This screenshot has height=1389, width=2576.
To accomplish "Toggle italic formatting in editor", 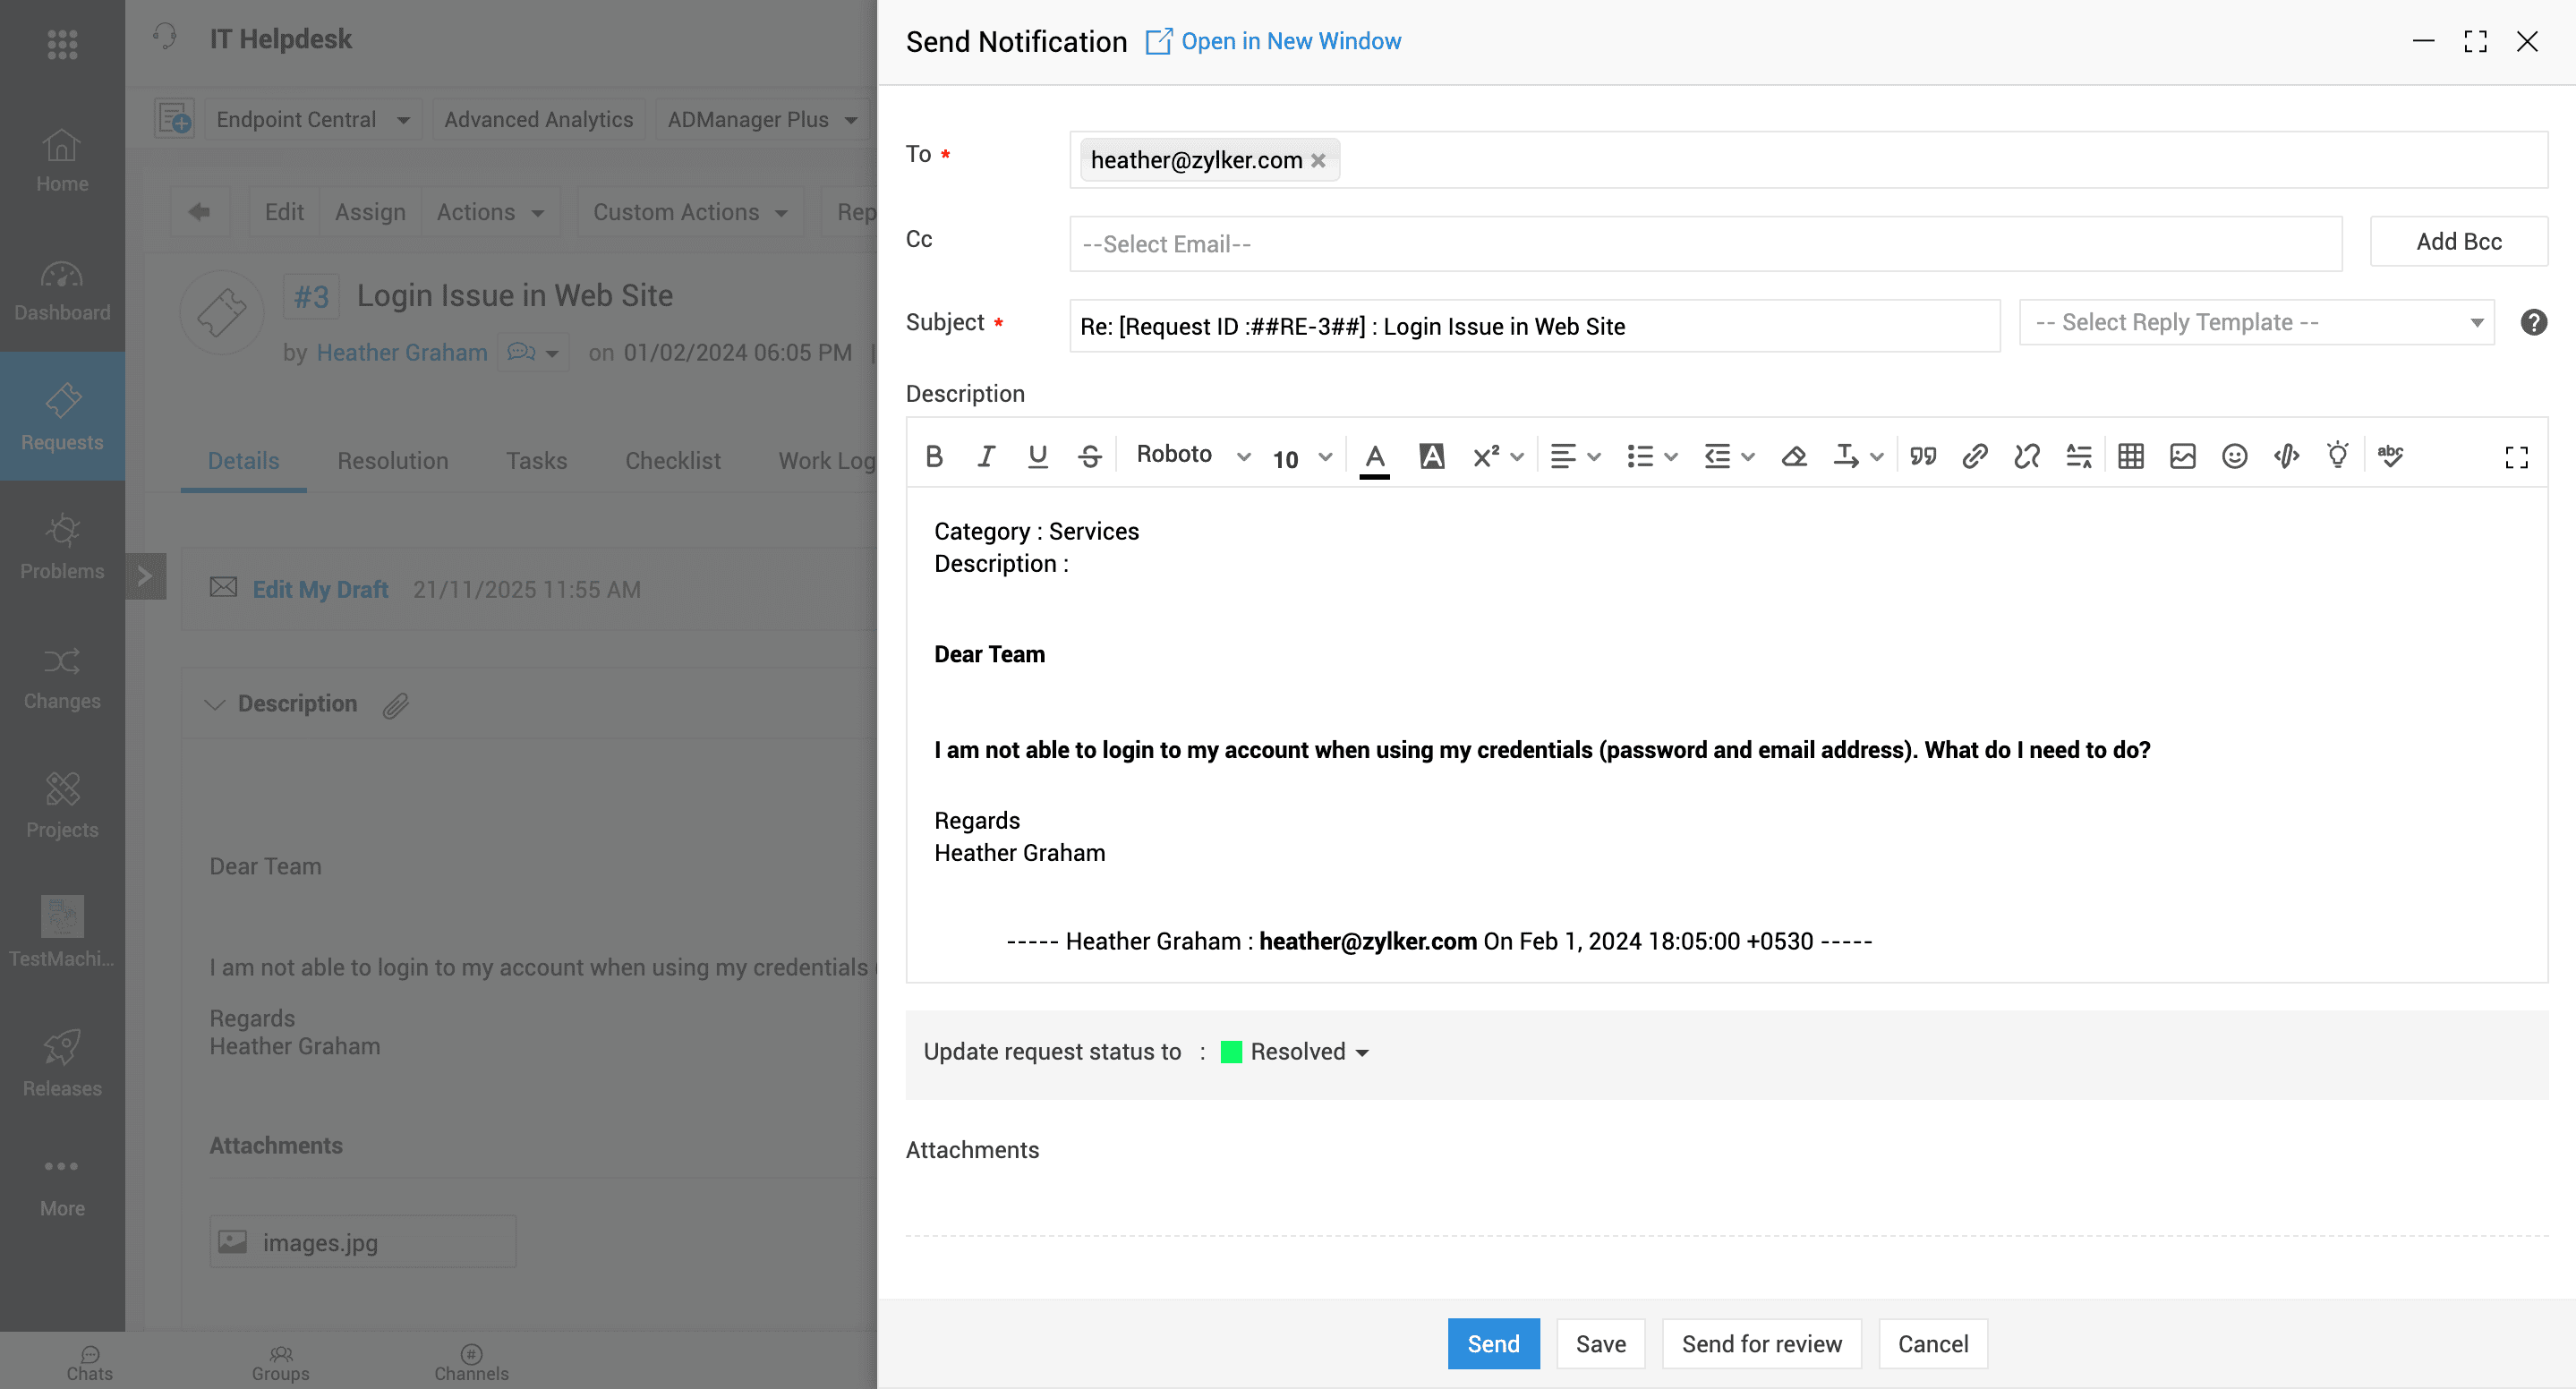I will (986, 456).
